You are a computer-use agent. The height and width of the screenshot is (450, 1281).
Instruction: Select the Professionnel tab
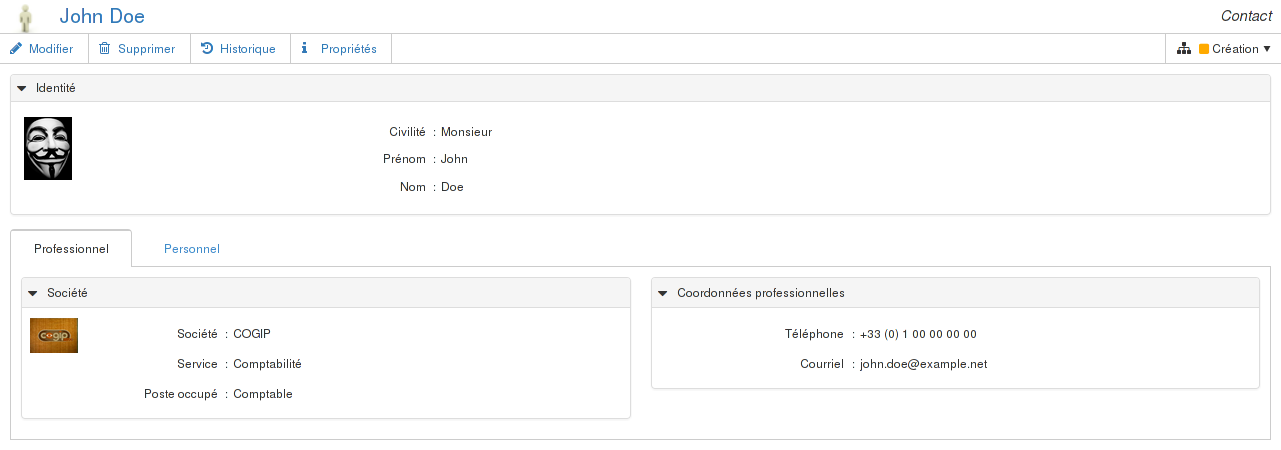pyautogui.click(x=71, y=249)
